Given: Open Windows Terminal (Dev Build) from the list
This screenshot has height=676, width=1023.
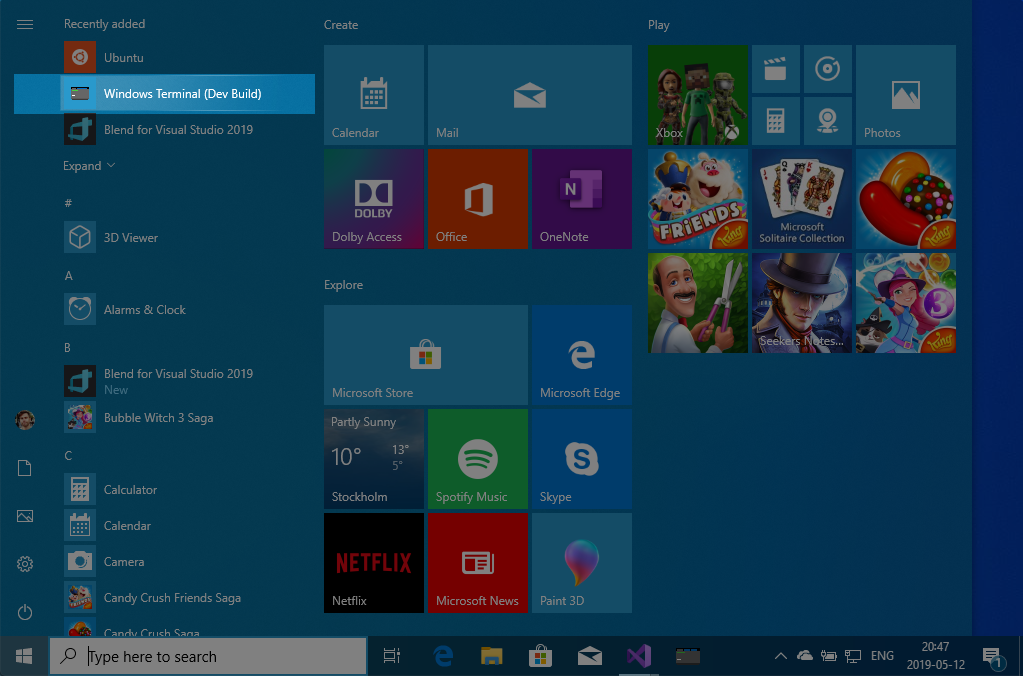Looking at the screenshot, I should point(182,94).
